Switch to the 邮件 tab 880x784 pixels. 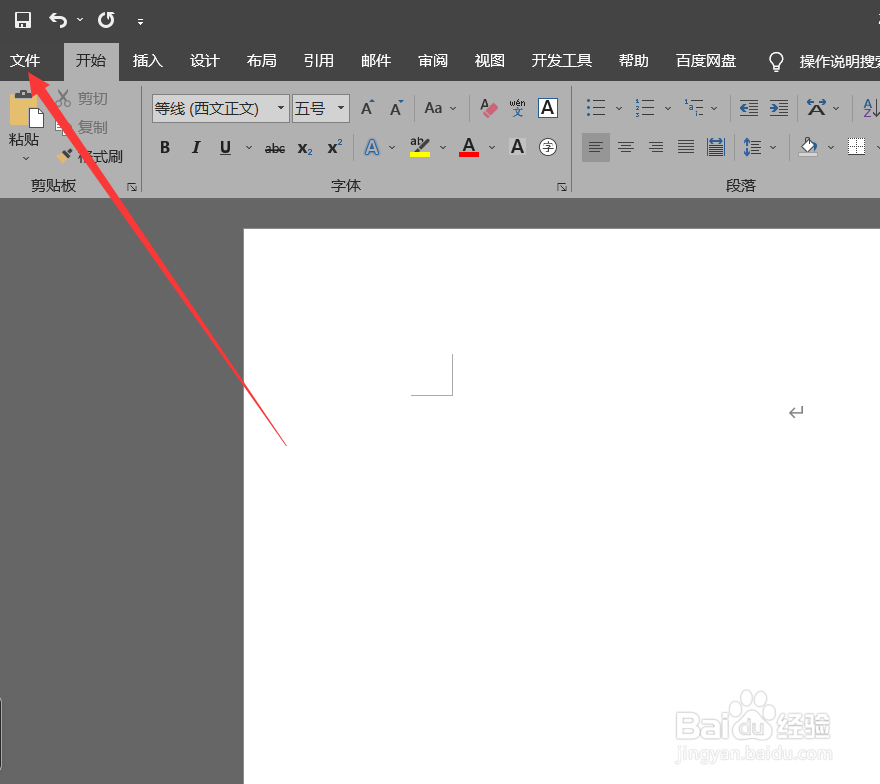pos(375,61)
